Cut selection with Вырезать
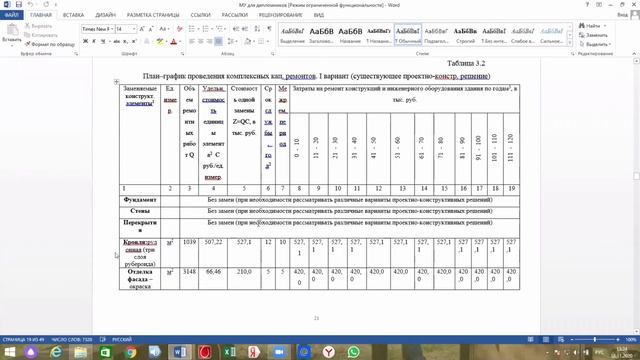This screenshot has width=640, height=360. coord(39,26)
